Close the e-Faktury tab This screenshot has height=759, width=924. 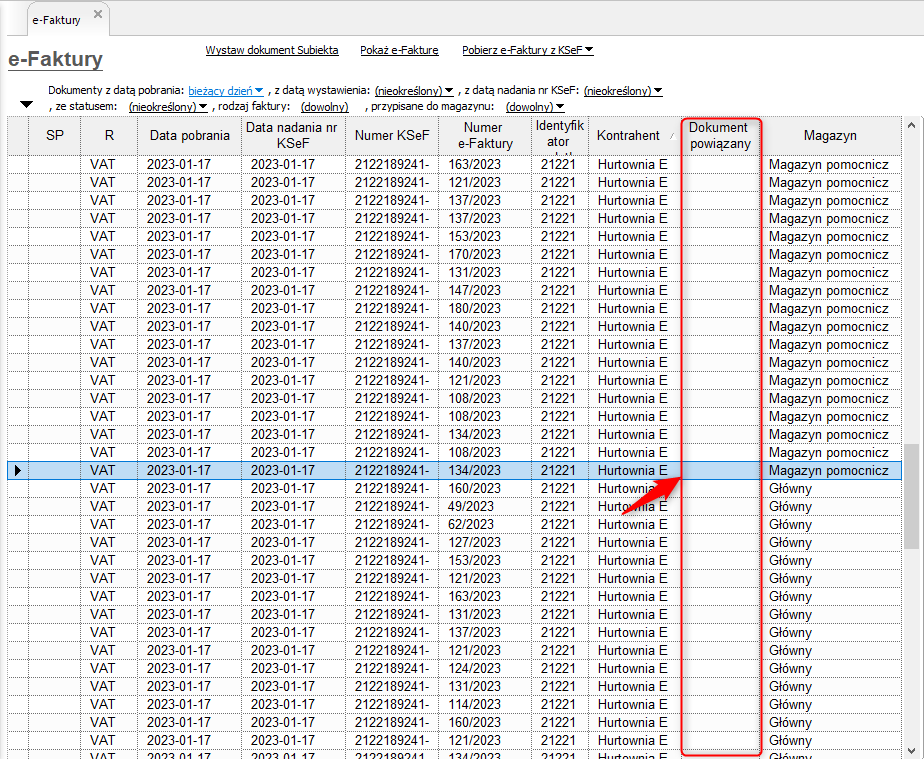pyautogui.click(x=97, y=15)
